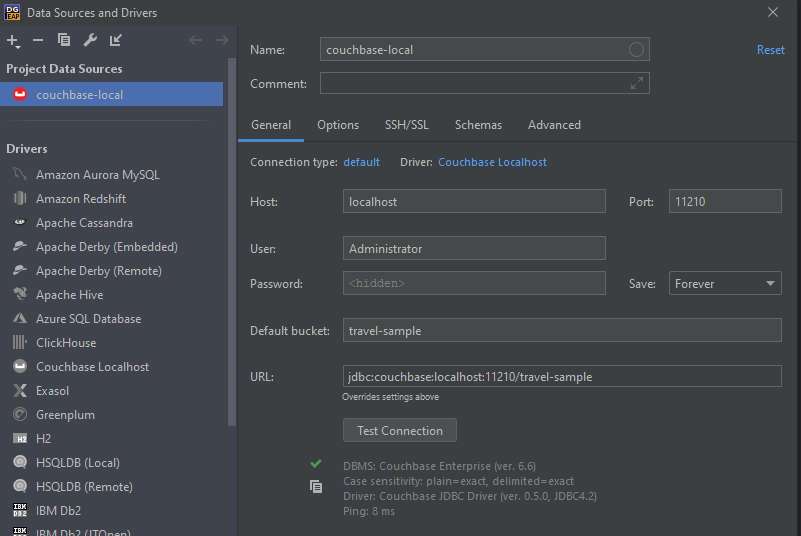The height and width of the screenshot is (536, 801).
Task: Click the User field with Administrator
Action: coord(474,248)
